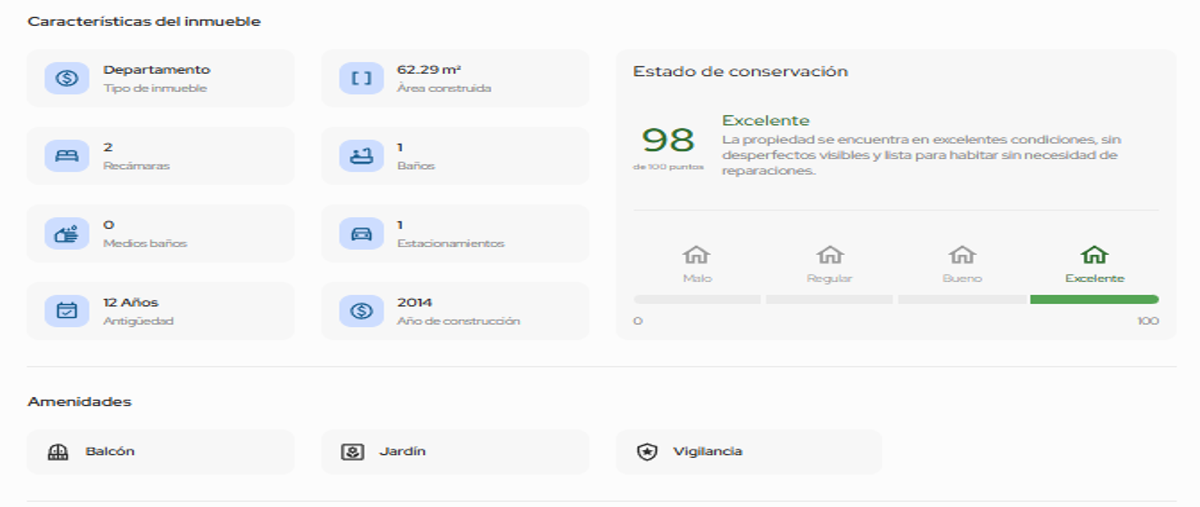Click the gray bar segment under Malo
The width and height of the screenshot is (1200, 507).
click(x=698, y=299)
